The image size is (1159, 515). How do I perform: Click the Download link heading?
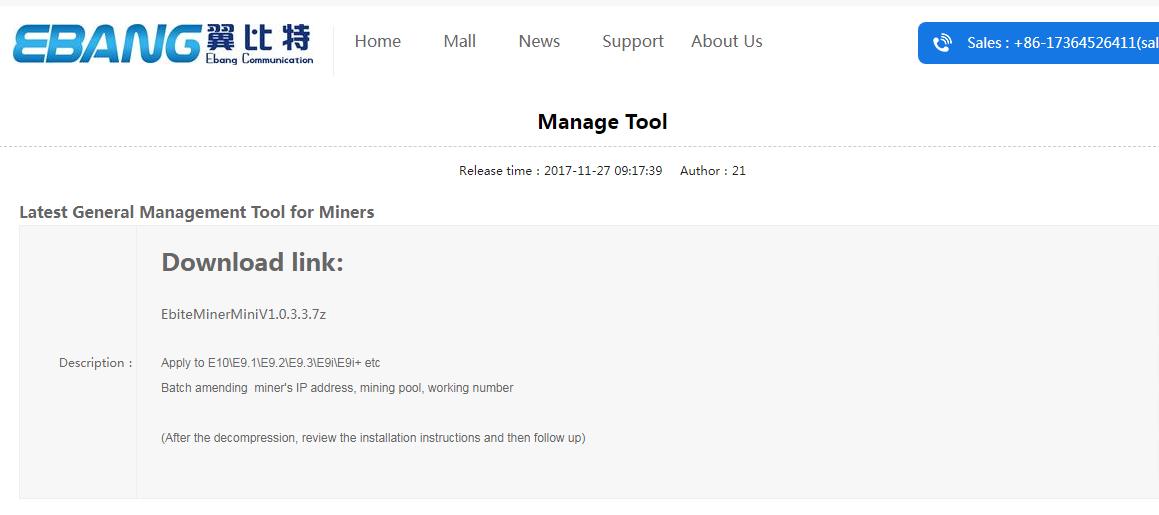pos(252,262)
